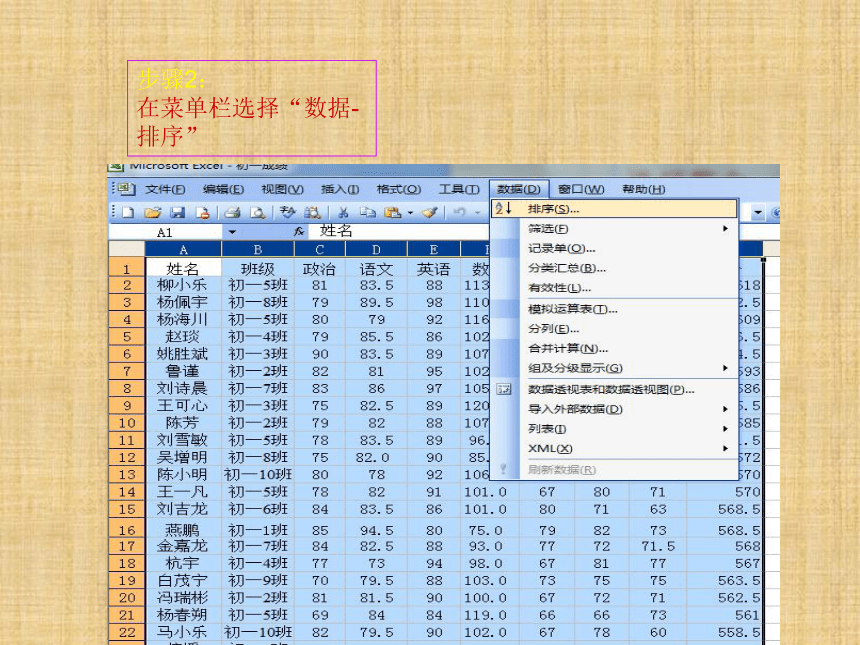Screen dimensions: 860x645
Task: Open Print Preview from the toolbar
Action: (257, 212)
